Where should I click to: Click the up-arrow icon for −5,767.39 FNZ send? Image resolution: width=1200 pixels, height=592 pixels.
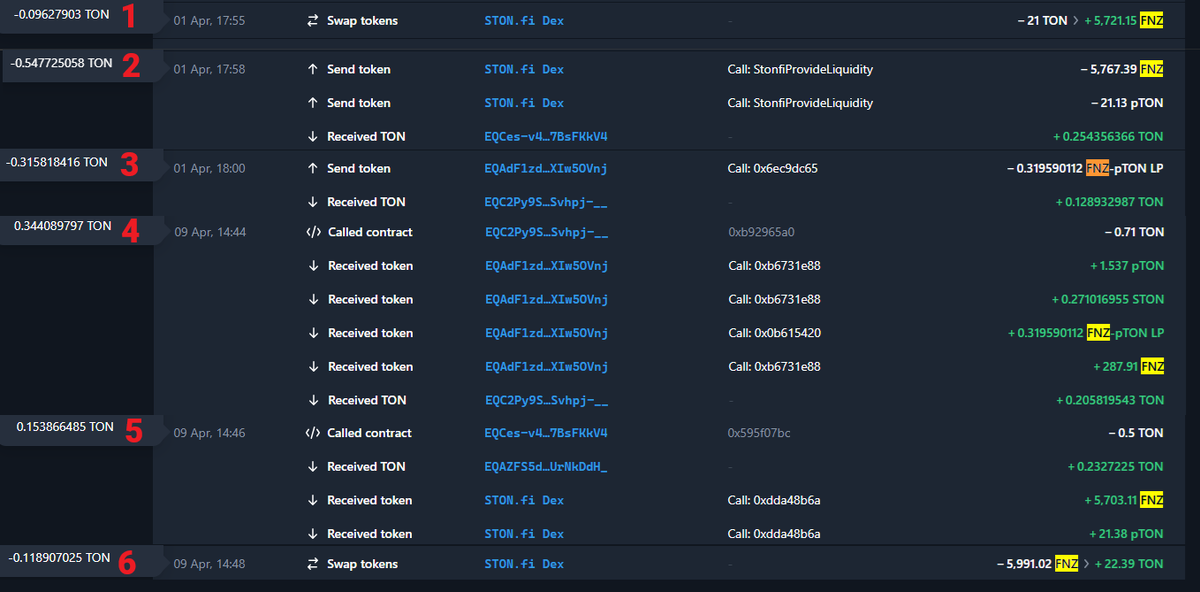313,70
